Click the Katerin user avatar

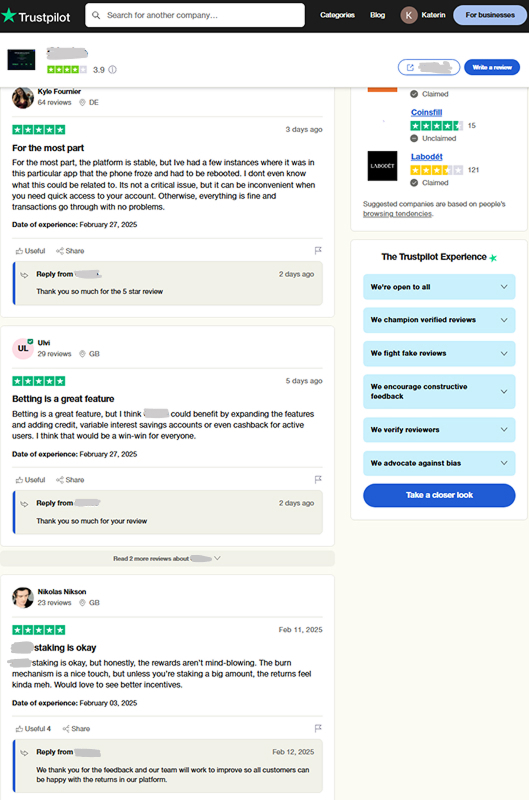(x=409, y=15)
